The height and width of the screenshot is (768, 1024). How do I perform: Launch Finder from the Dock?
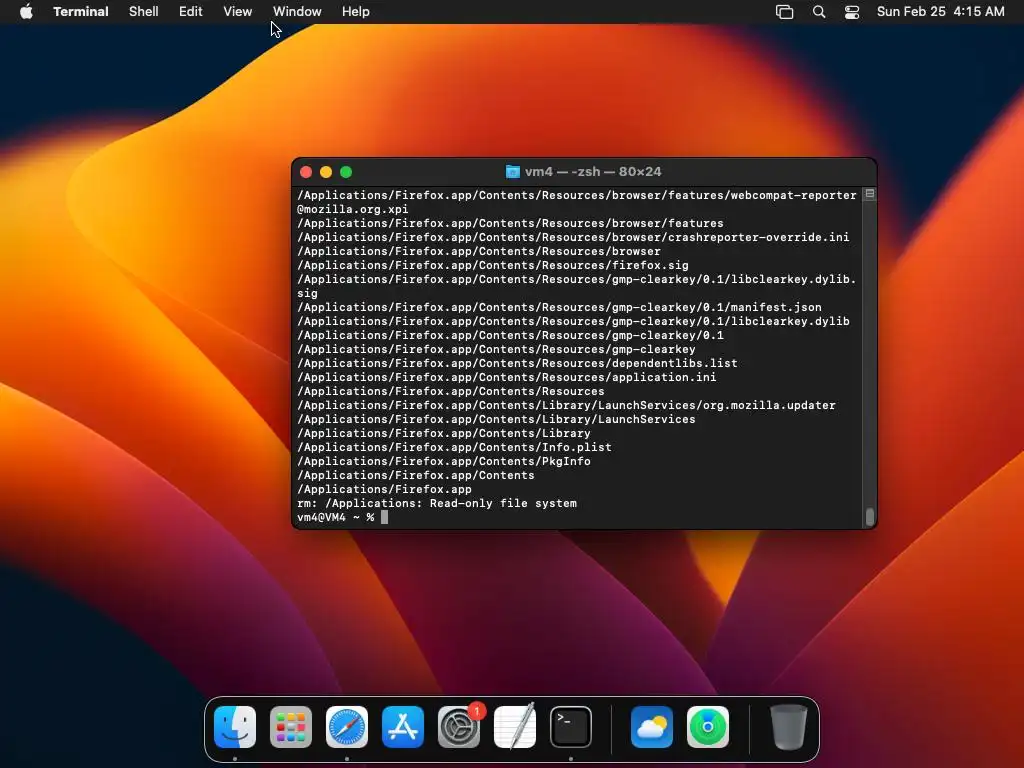pyautogui.click(x=235, y=727)
